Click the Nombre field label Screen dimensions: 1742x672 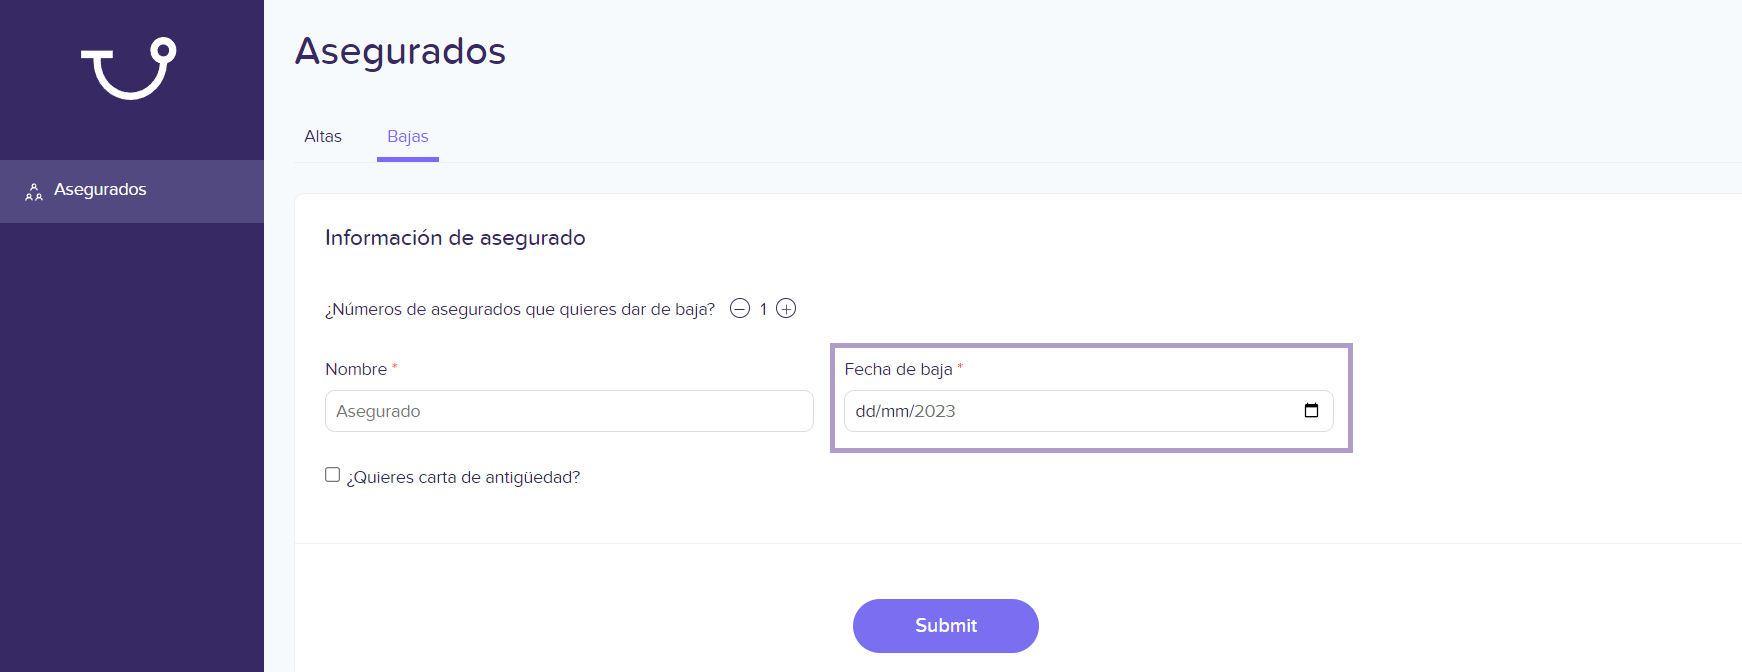pyautogui.click(x=356, y=369)
